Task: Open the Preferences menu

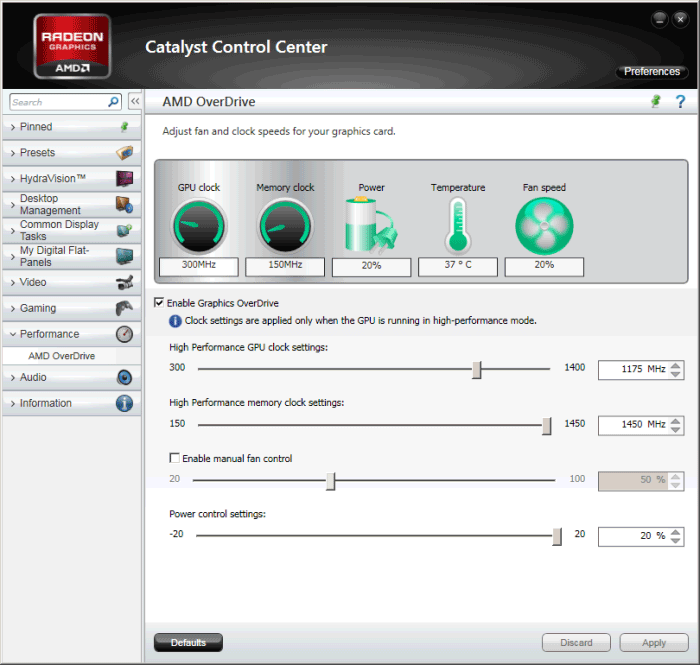Action: tap(652, 72)
